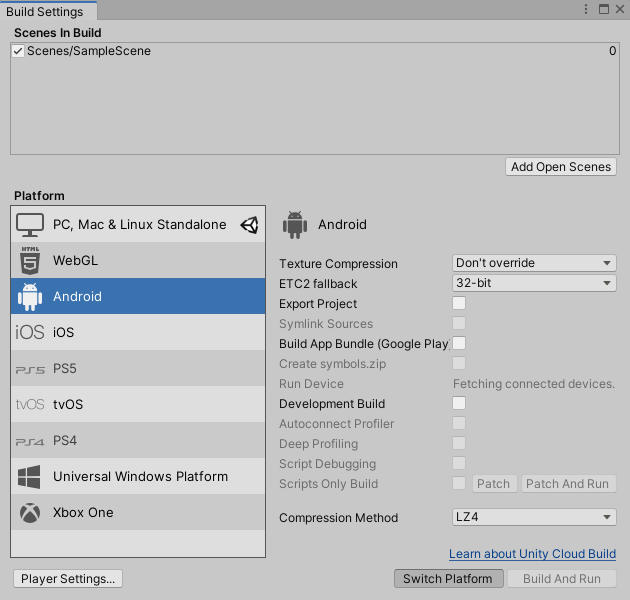Click the Fetching connected devices text
Screen dimensions: 630x600
pos(534,384)
